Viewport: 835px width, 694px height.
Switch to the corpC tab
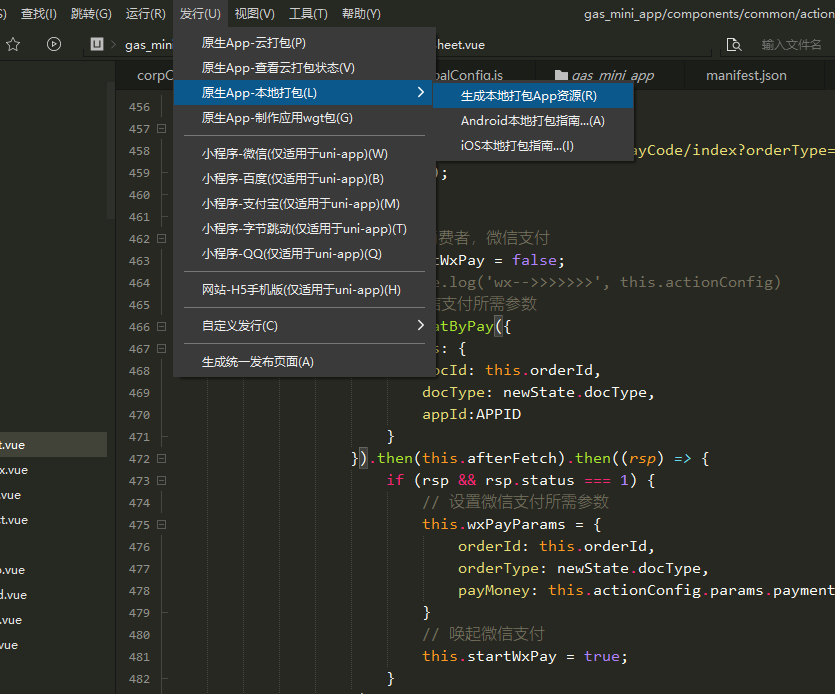pos(154,76)
